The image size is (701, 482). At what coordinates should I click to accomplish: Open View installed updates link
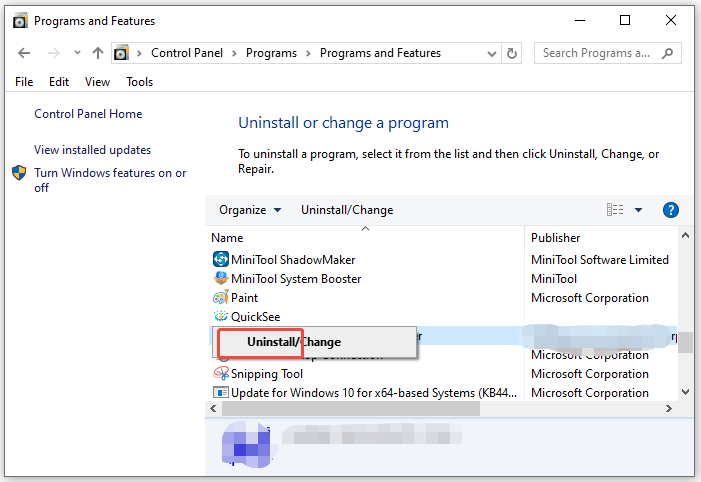(93, 150)
